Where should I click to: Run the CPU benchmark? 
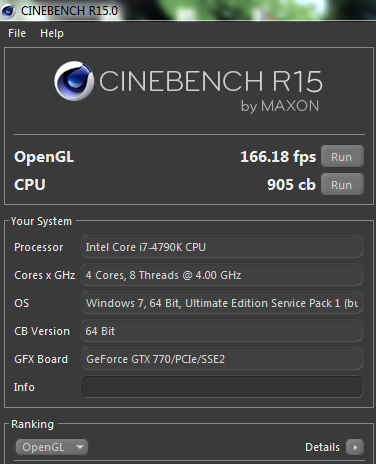(x=342, y=184)
